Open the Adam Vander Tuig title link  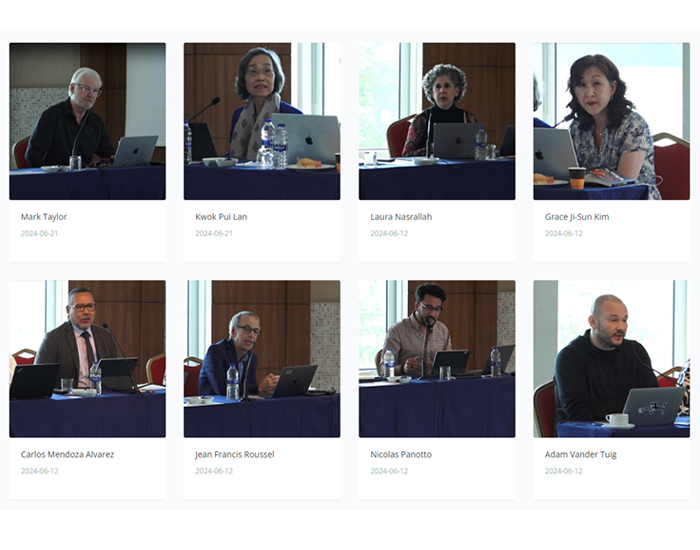(580, 454)
